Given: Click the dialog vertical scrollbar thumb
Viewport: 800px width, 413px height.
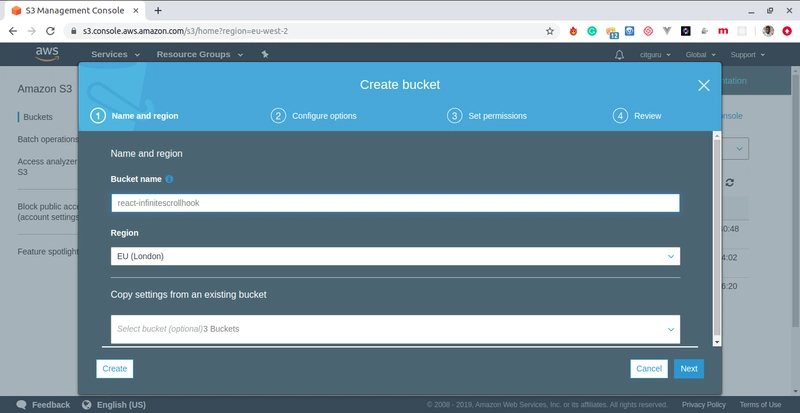Looking at the screenshot, I should pos(717,237).
